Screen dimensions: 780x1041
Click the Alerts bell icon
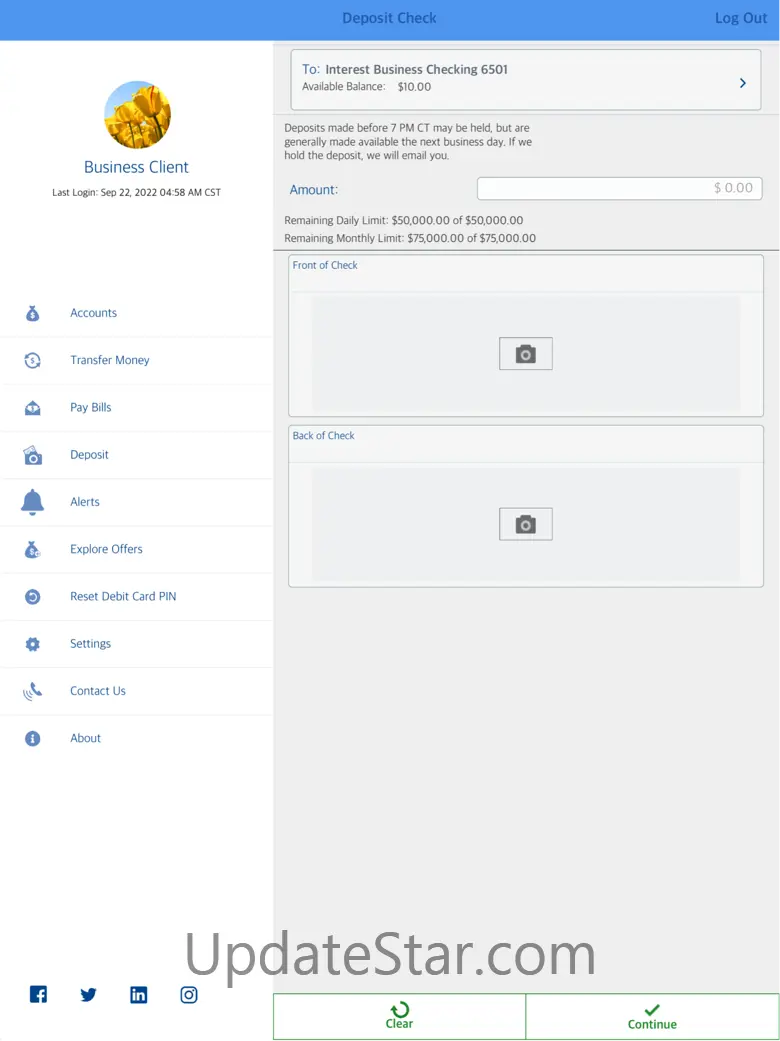point(33,503)
